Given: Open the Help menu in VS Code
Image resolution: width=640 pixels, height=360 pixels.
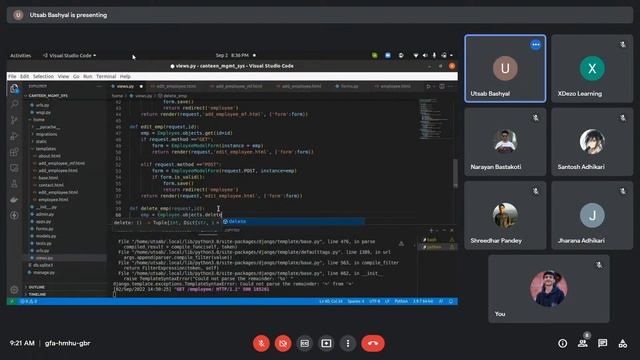Looking at the screenshot, I should tap(125, 76).
